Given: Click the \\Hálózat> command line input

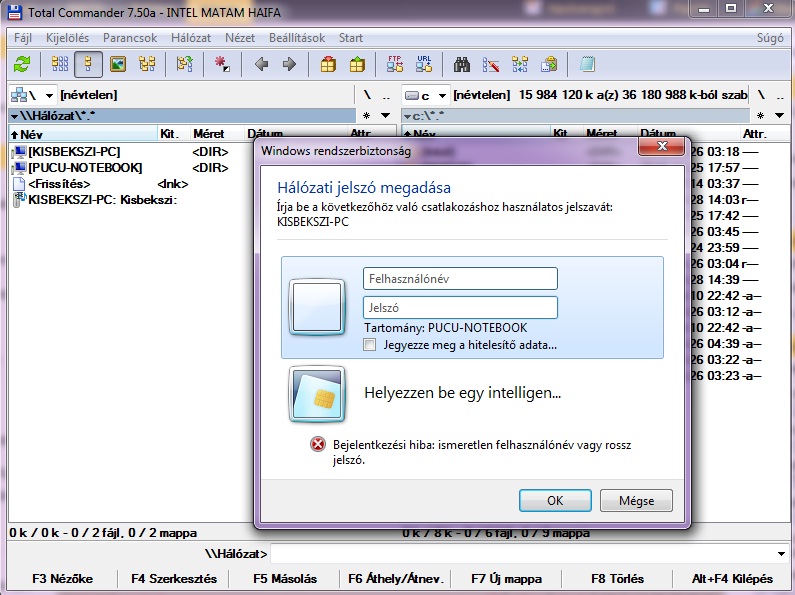Looking at the screenshot, I should tap(522, 554).
